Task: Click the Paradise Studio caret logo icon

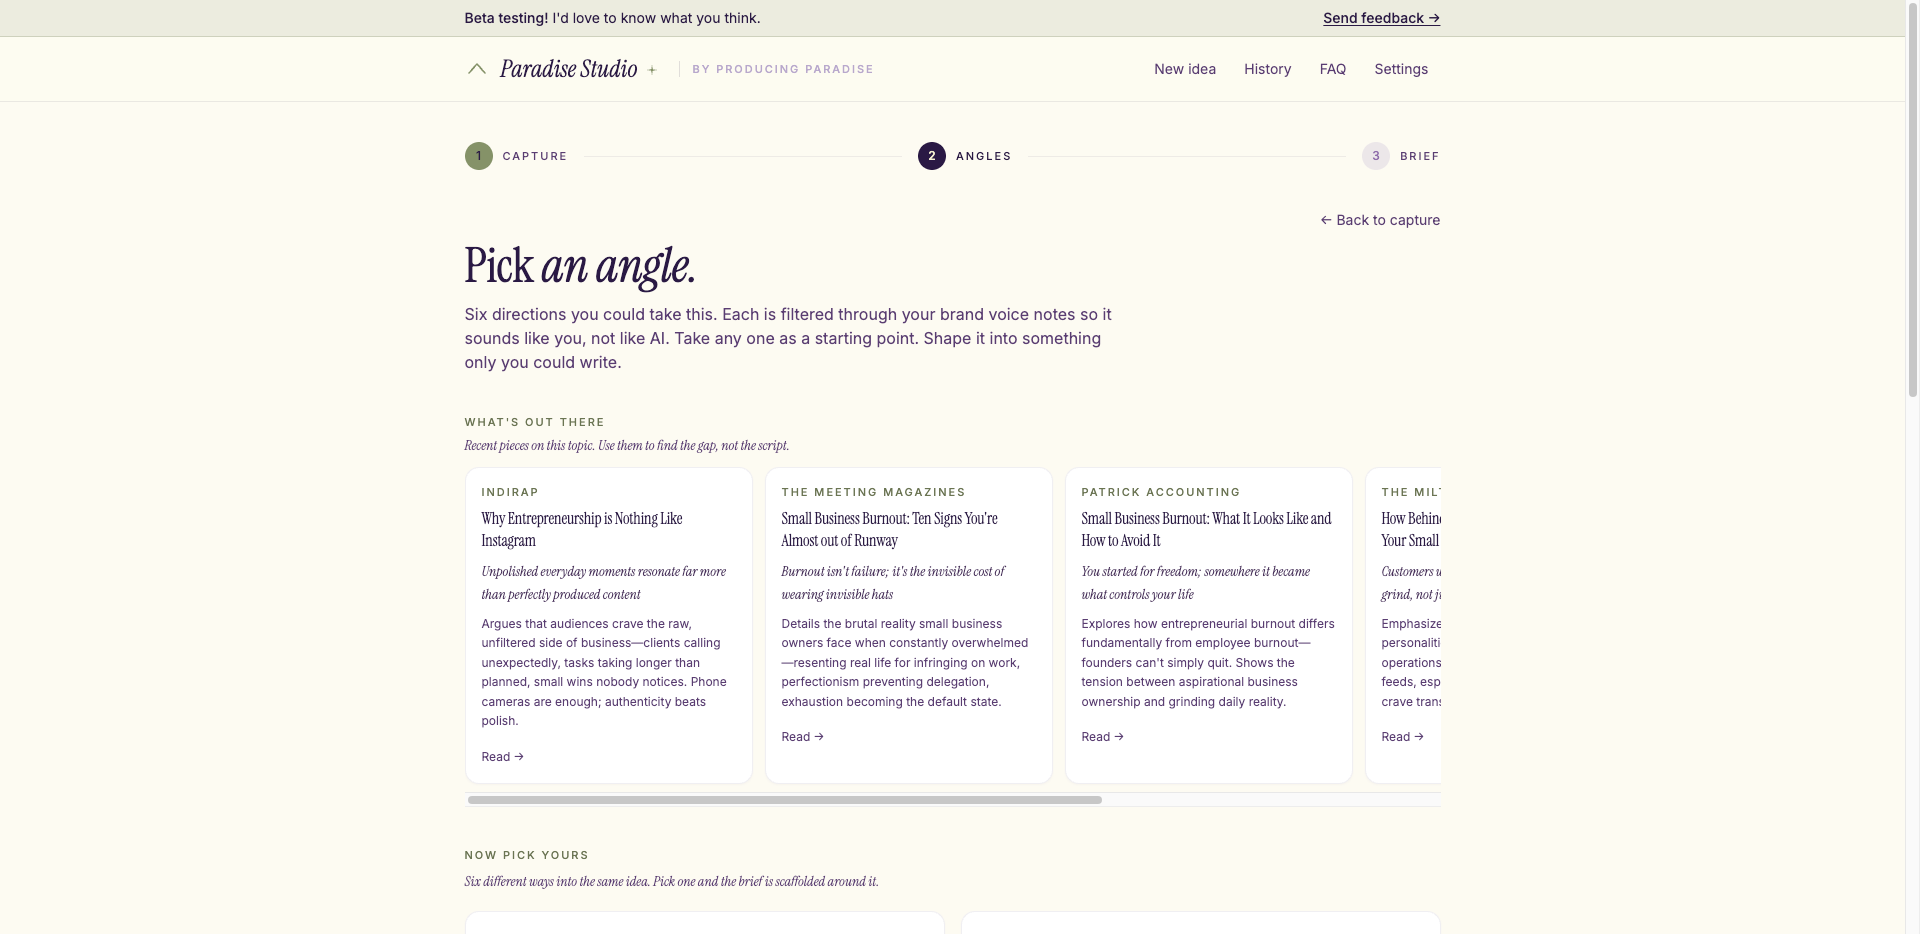Action: [477, 69]
